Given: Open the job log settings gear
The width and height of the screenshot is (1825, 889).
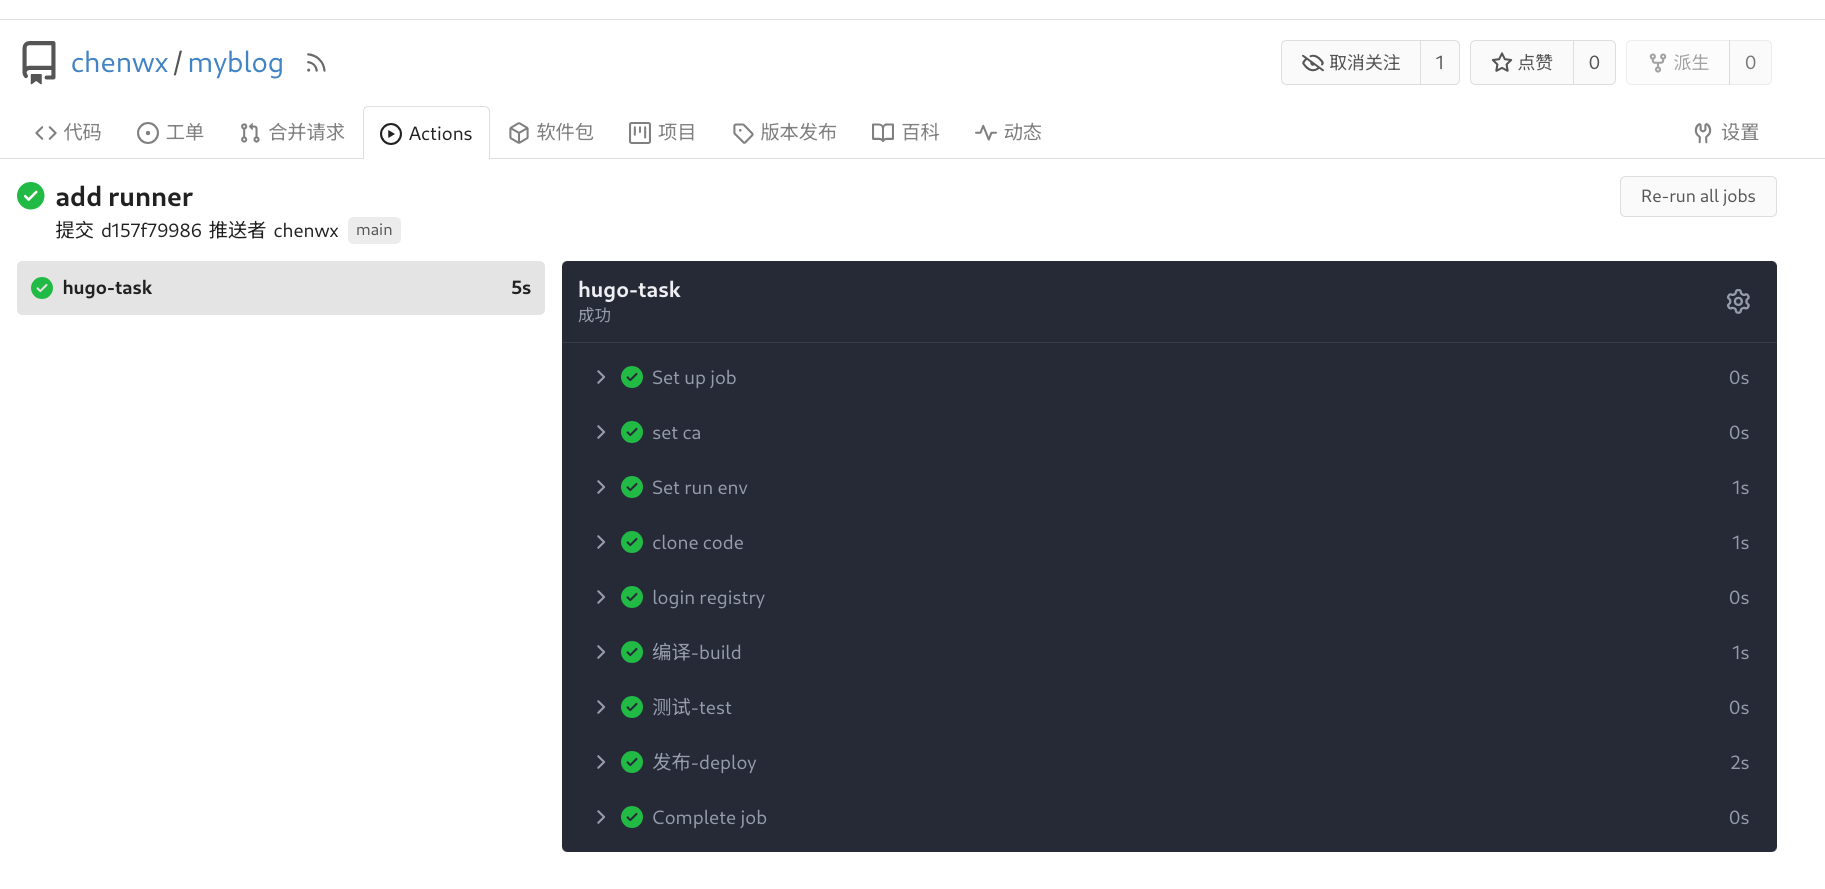Looking at the screenshot, I should click(x=1738, y=301).
